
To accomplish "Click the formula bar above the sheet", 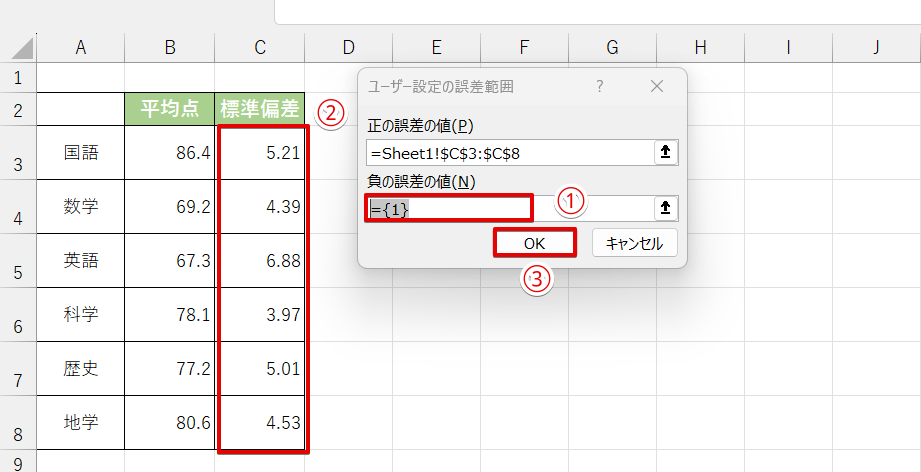I will pos(596,11).
